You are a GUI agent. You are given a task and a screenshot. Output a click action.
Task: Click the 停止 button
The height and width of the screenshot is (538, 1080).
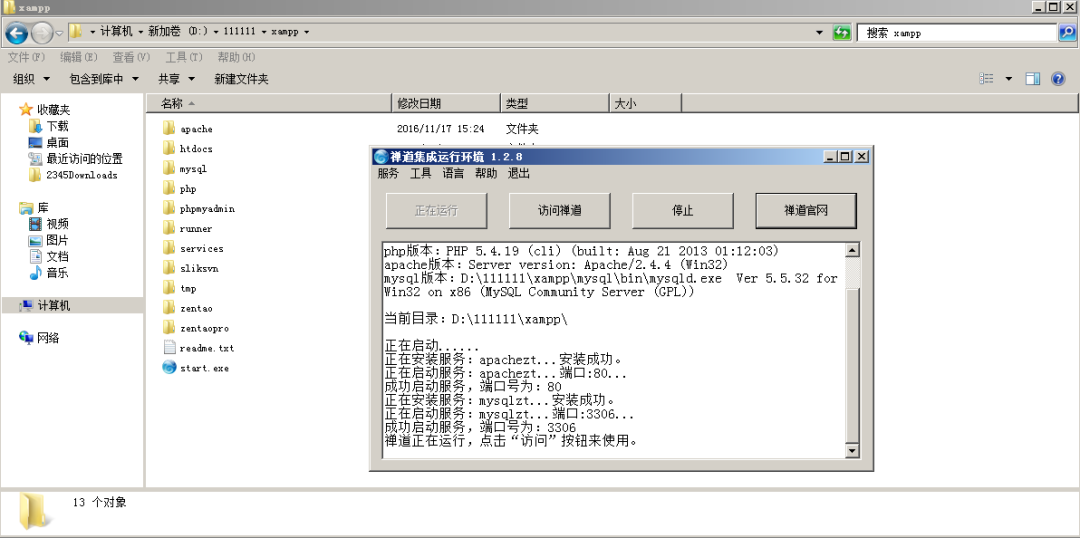pyautogui.click(x=683, y=211)
